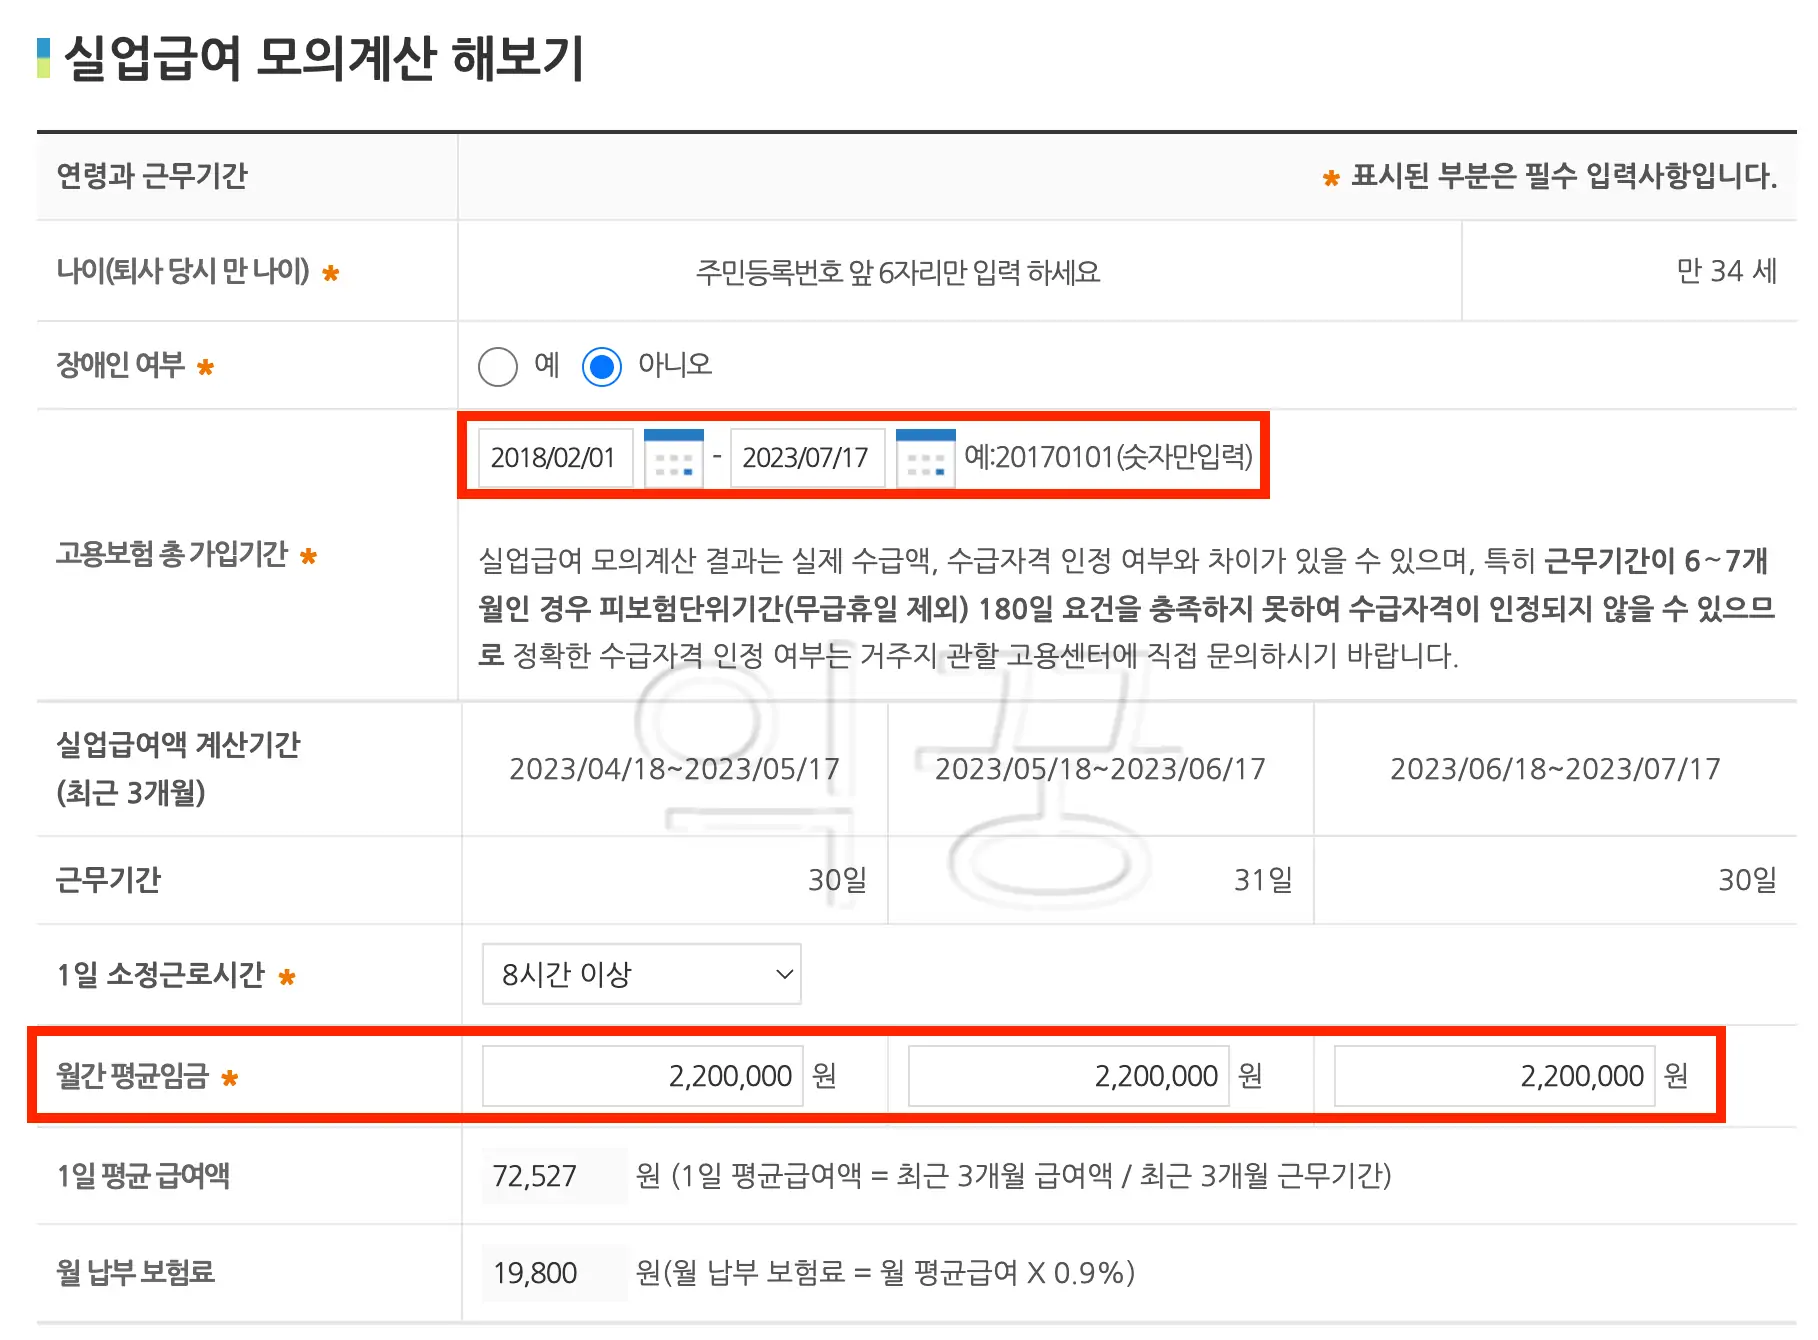Click the start date field showing 2018/02/01
Viewport: 1818px width, 1340px height.
555,457
